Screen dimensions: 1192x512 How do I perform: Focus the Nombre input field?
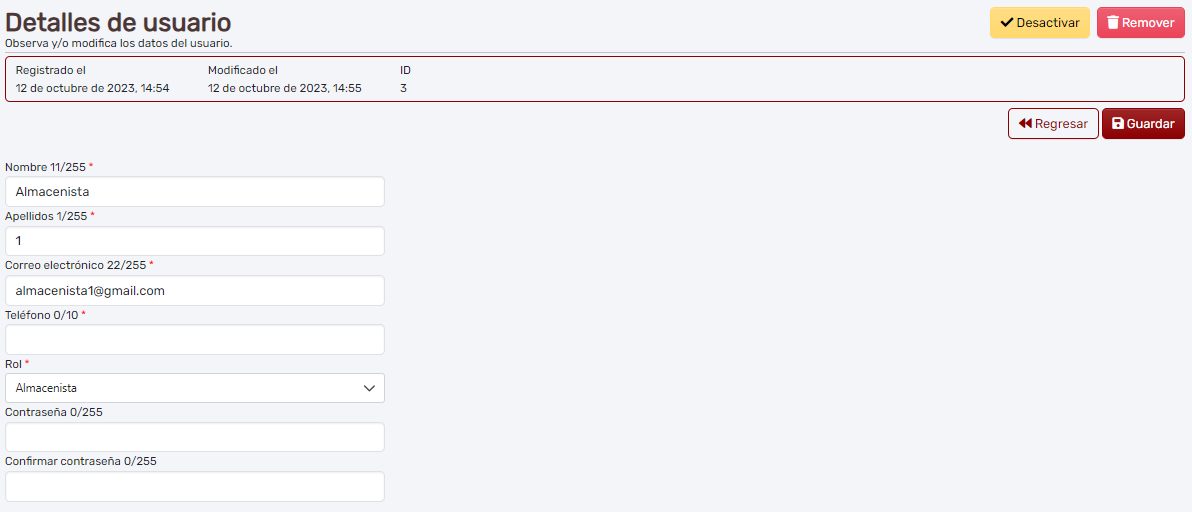click(195, 192)
